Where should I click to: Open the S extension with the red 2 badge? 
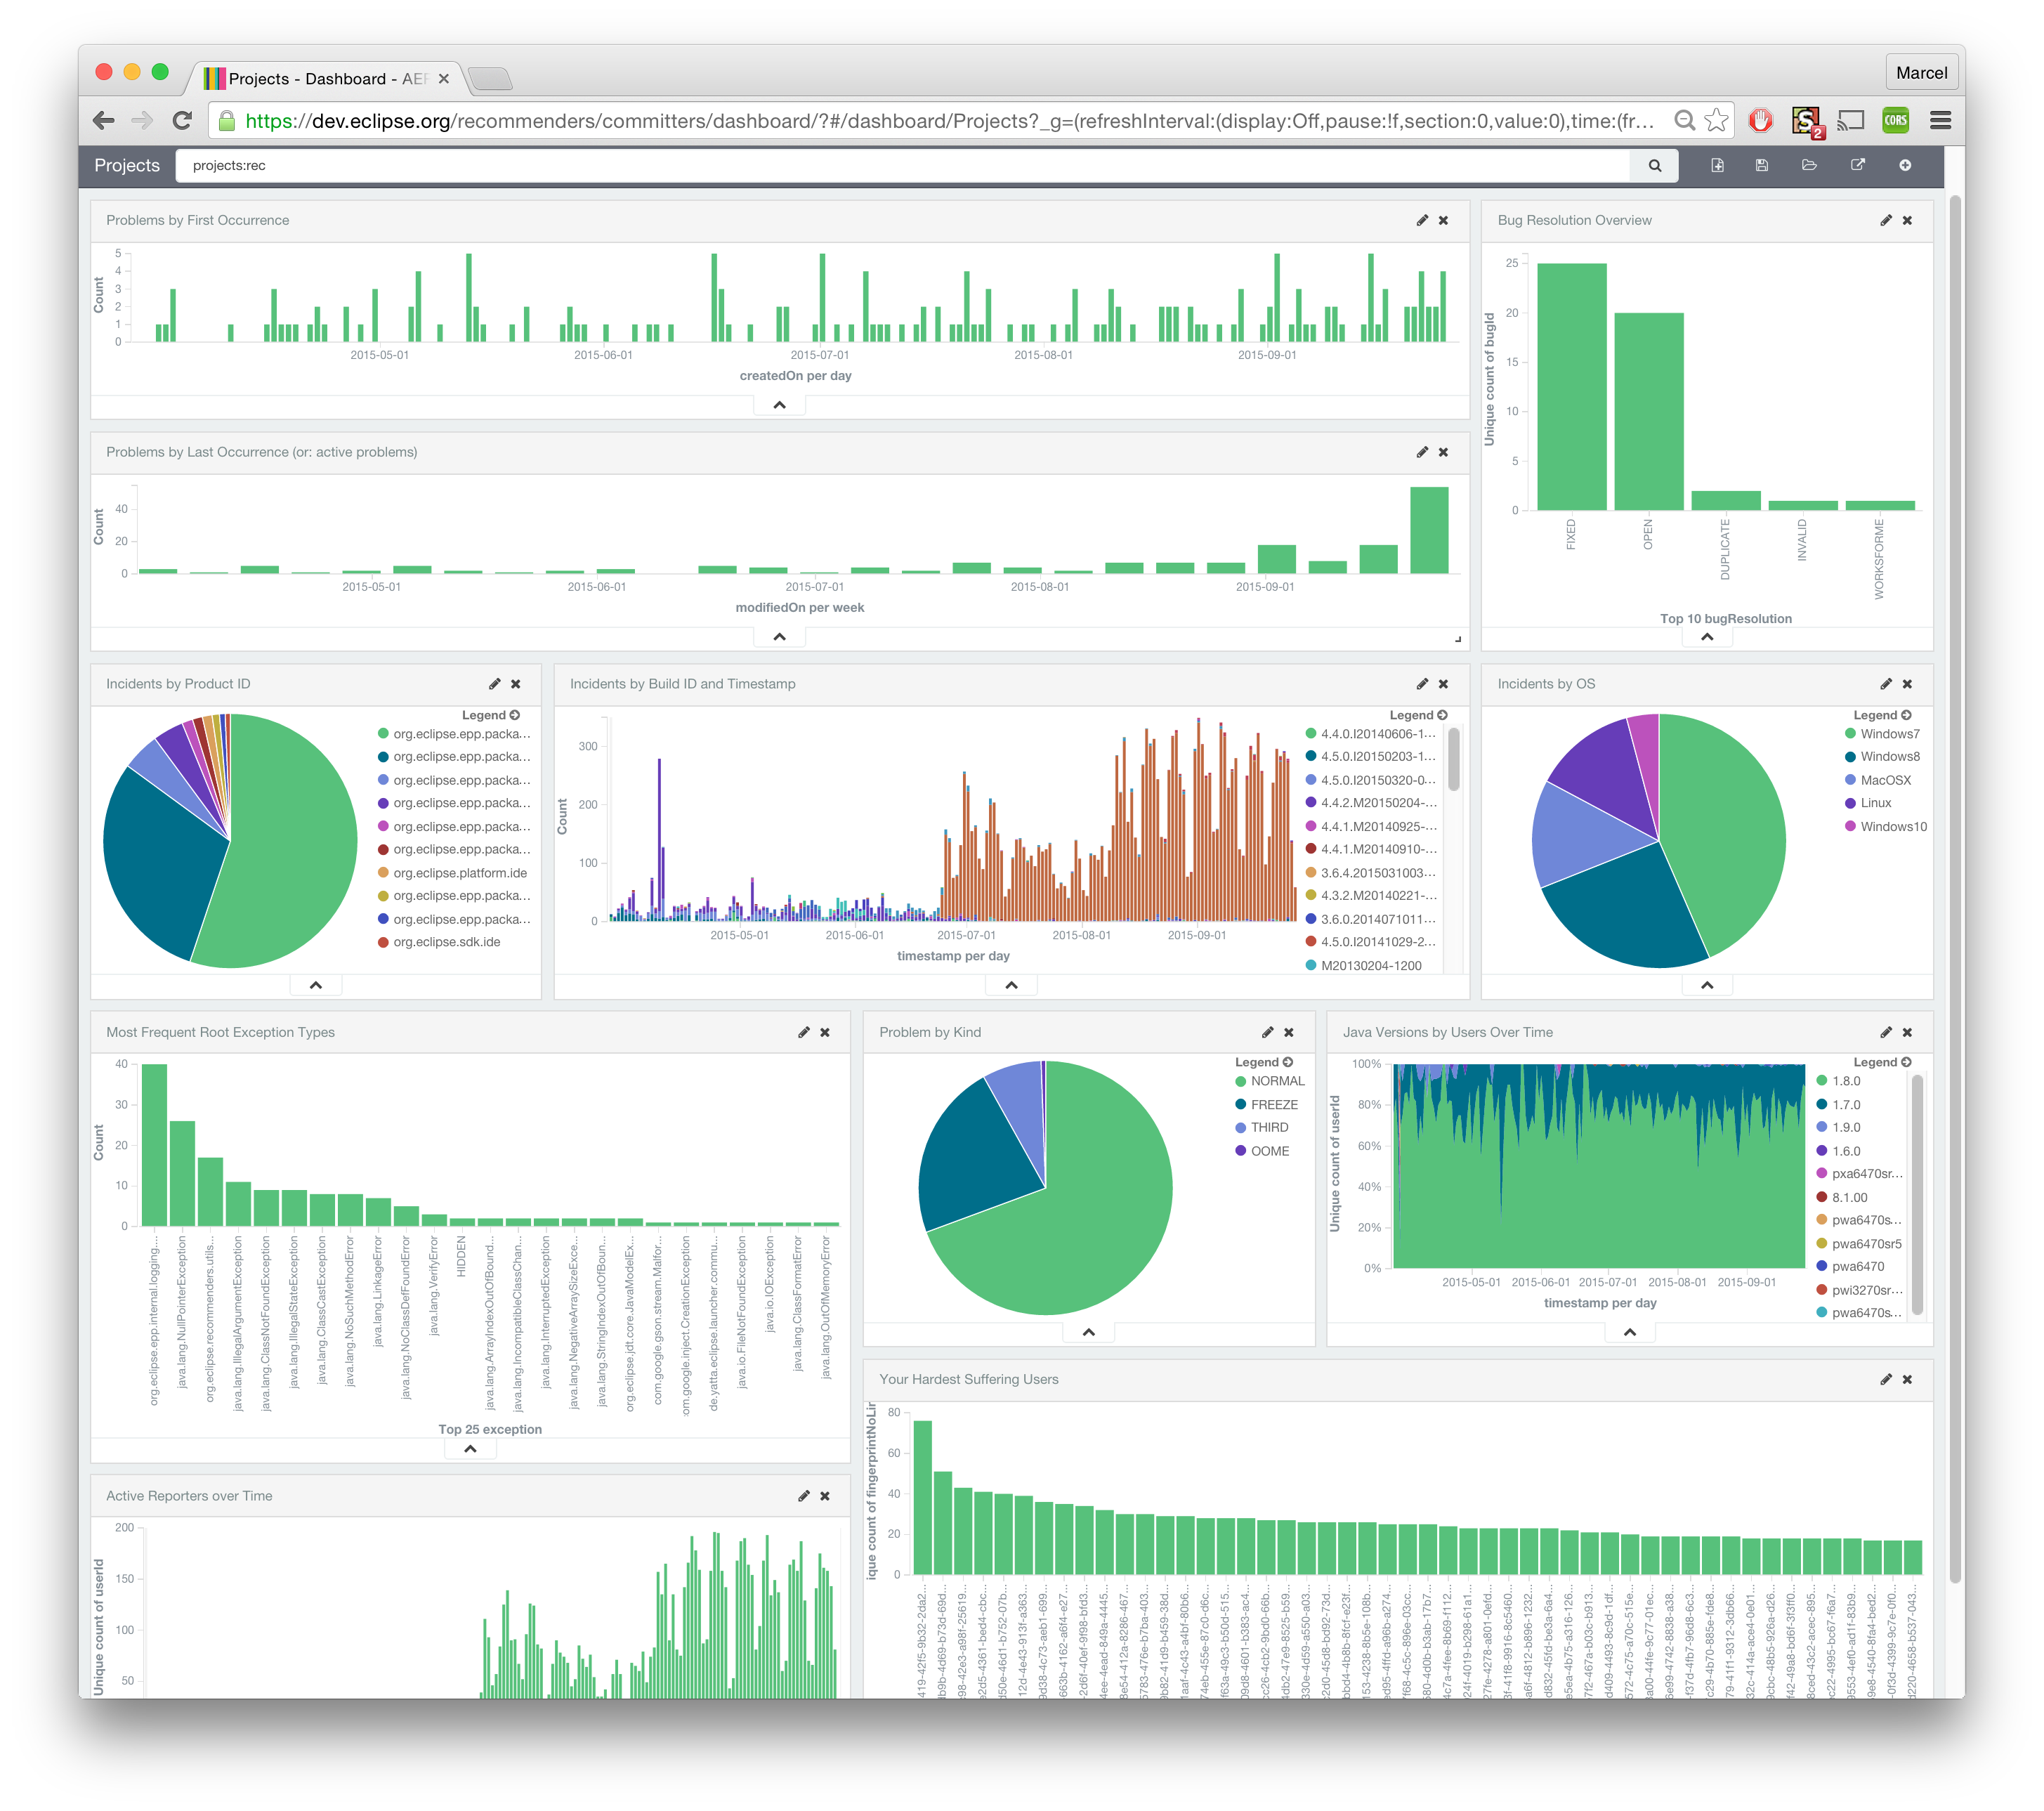(x=1807, y=122)
